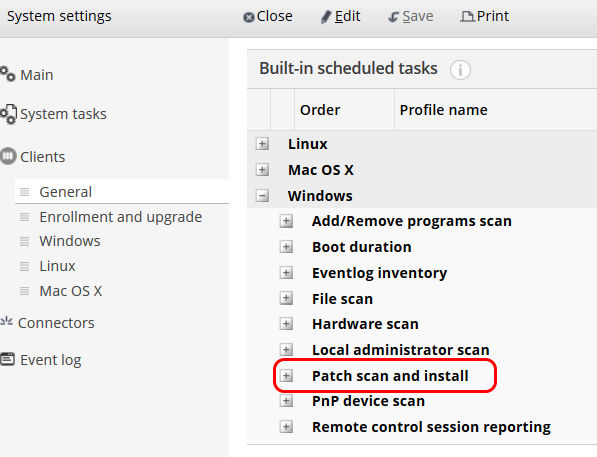Click the Event log icon

pyautogui.click(x=8, y=359)
